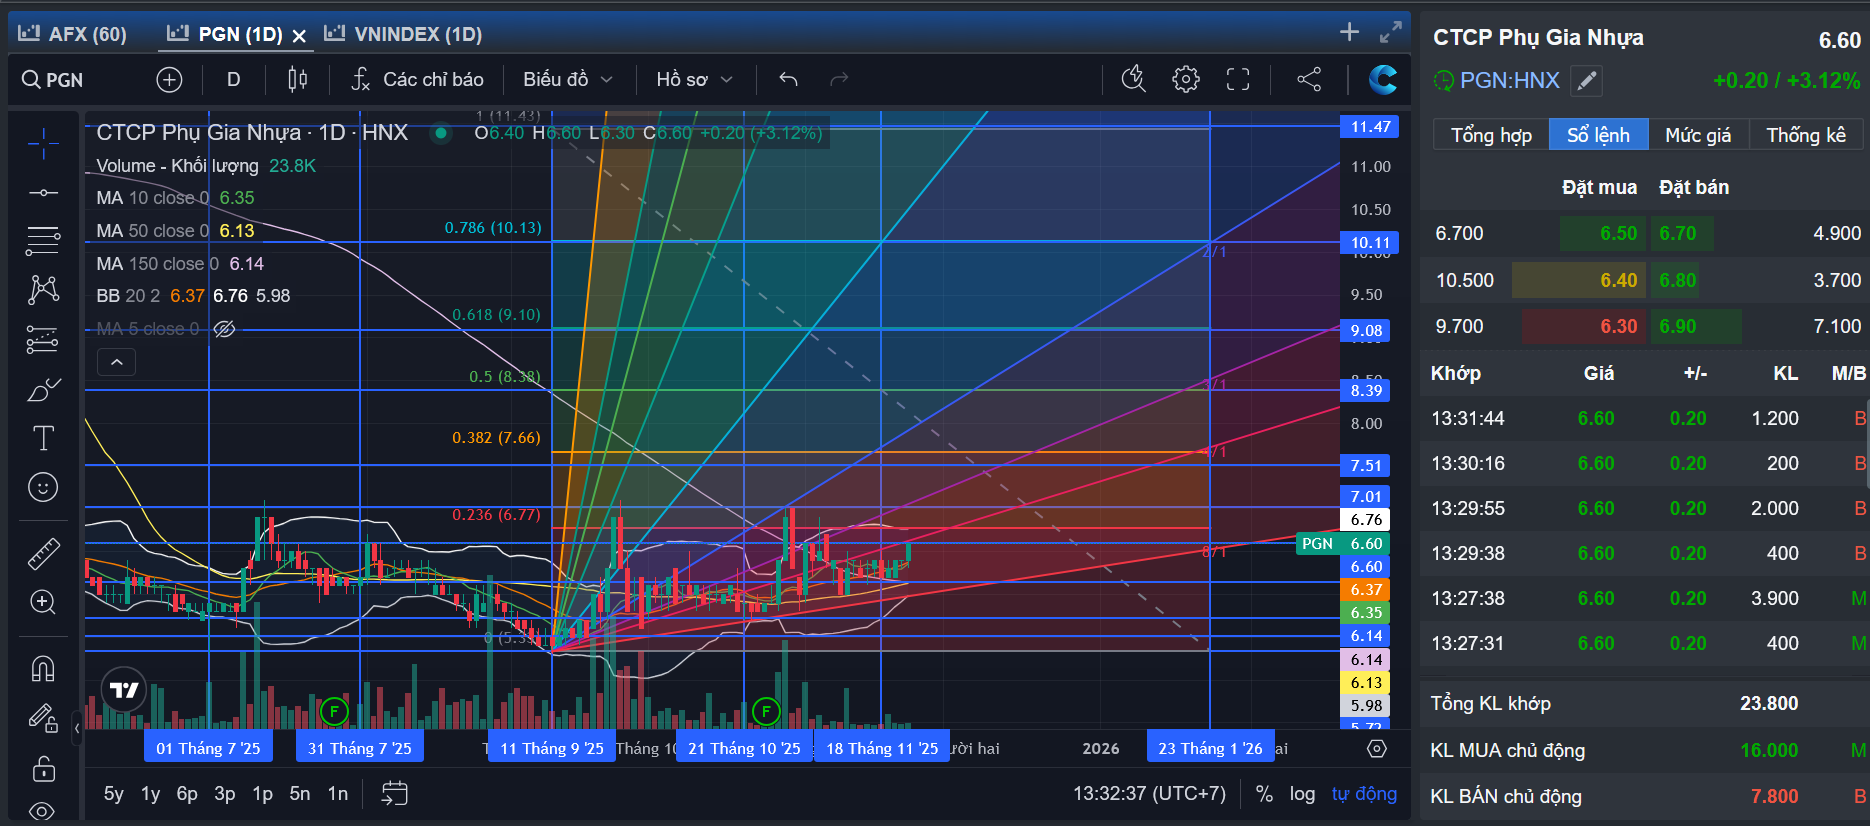Image resolution: width=1870 pixels, height=826 pixels.
Task: Open the alert clock icon
Action: tap(1133, 79)
